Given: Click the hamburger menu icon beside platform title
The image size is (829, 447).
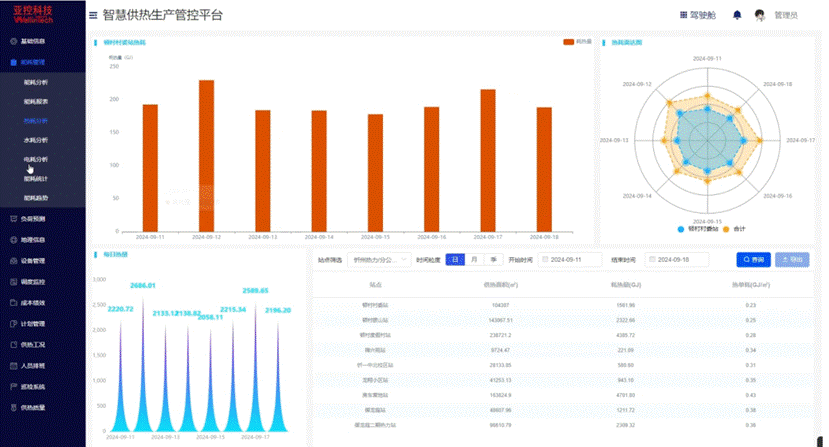Looking at the screenshot, I should coord(93,15).
